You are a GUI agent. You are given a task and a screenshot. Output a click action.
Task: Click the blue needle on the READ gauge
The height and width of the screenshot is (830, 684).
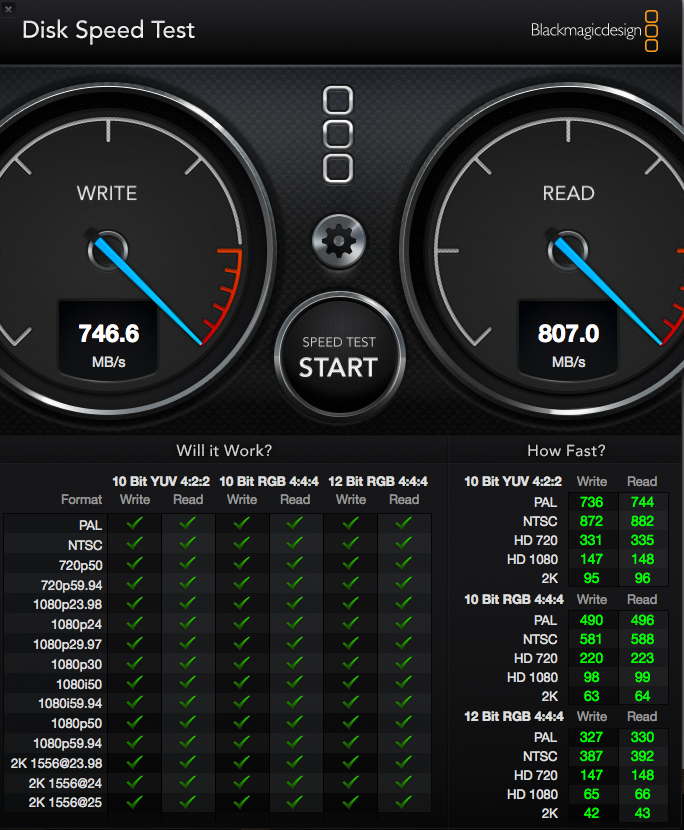click(x=609, y=292)
